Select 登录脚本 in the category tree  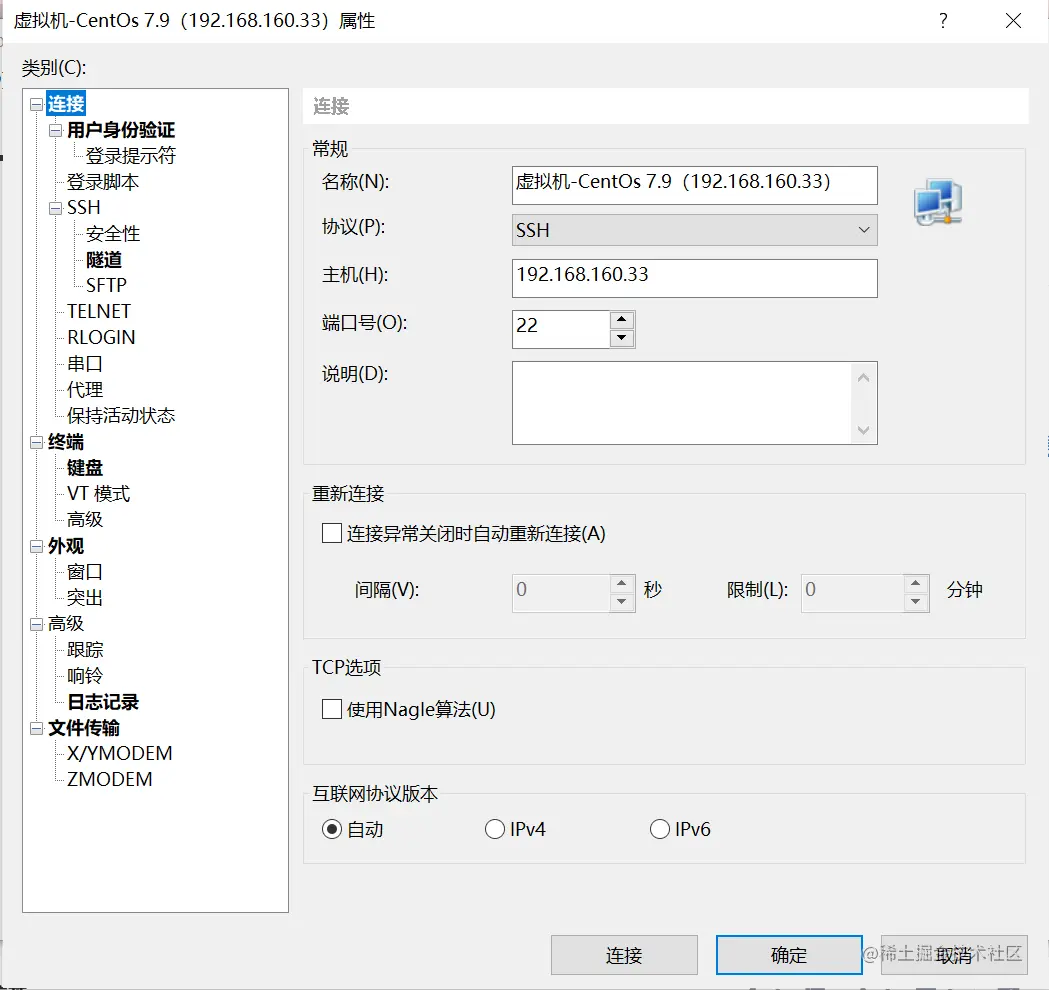point(103,182)
